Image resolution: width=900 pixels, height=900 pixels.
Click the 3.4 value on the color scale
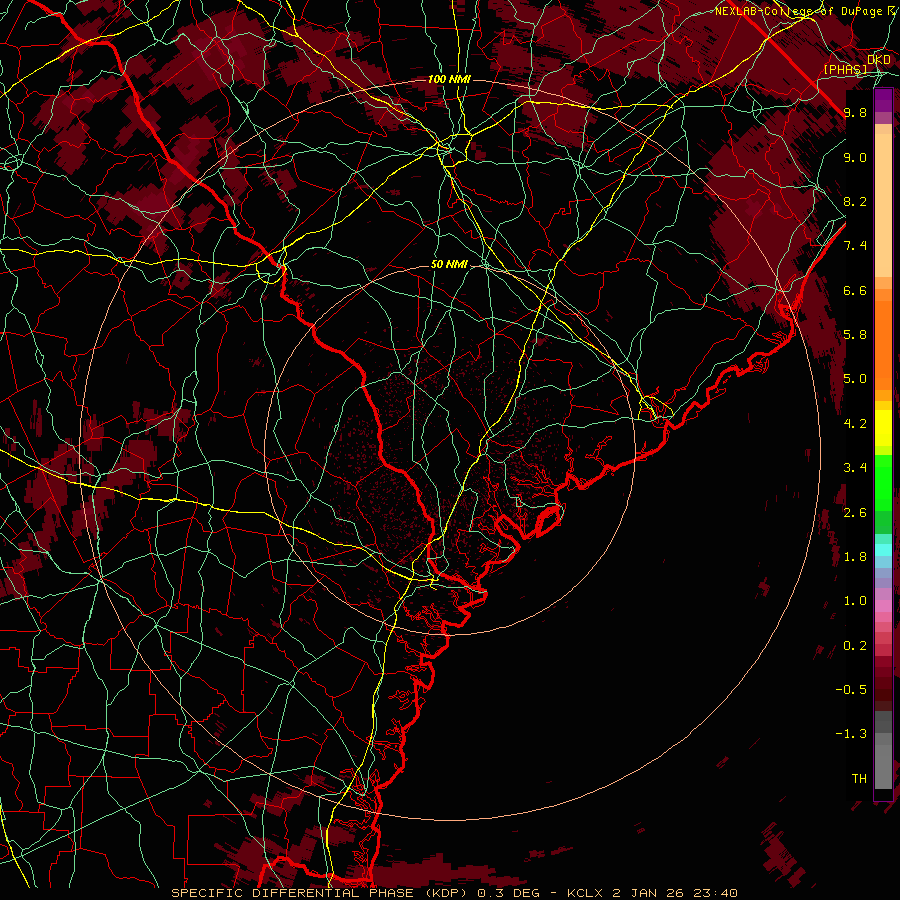(x=855, y=468)
